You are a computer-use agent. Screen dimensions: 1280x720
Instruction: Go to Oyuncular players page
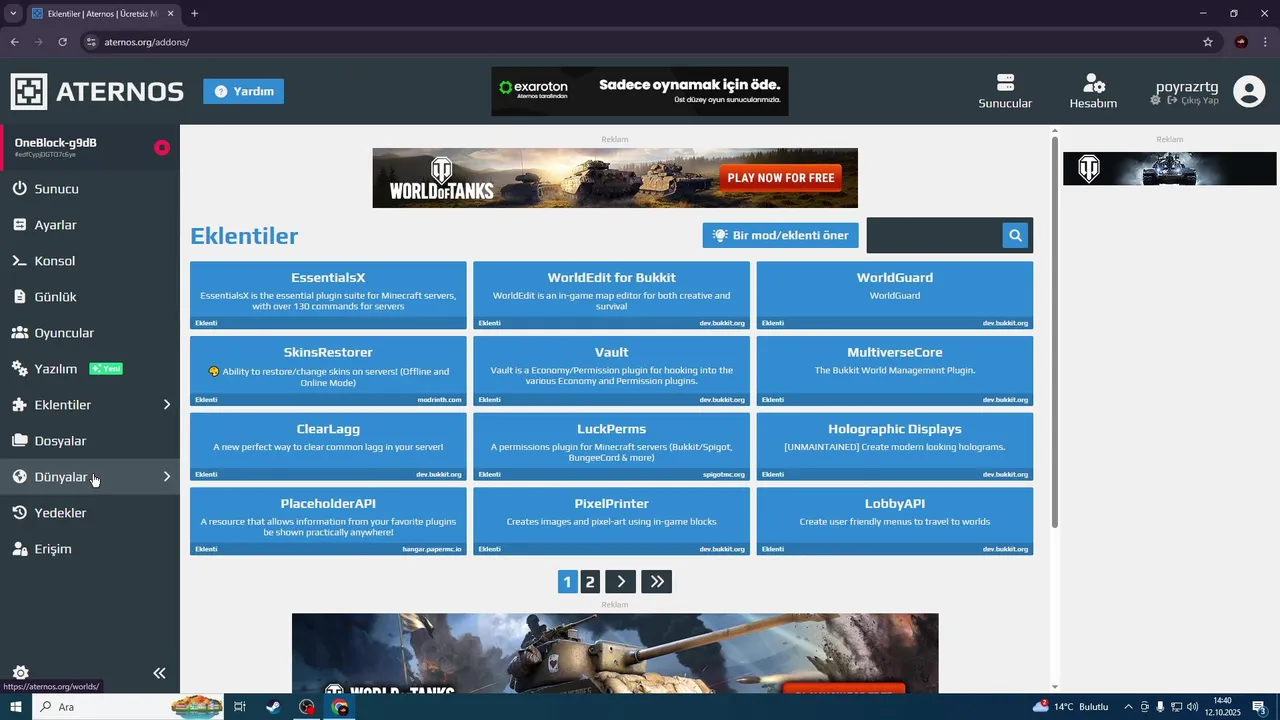pos(90,333)
